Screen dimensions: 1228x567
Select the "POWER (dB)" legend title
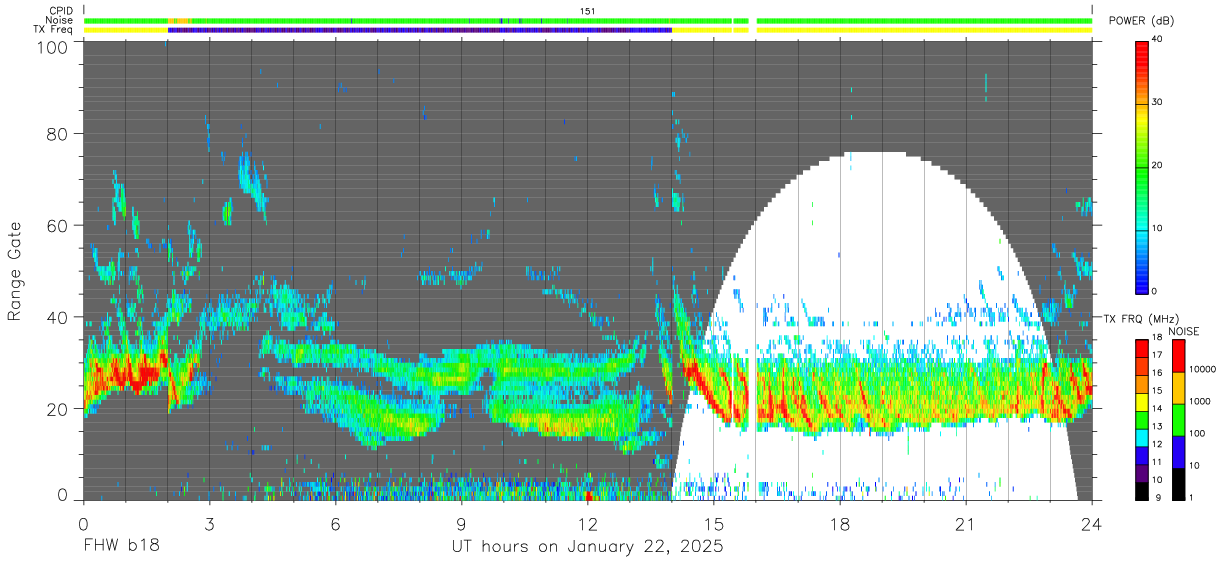click(1142, 21)
